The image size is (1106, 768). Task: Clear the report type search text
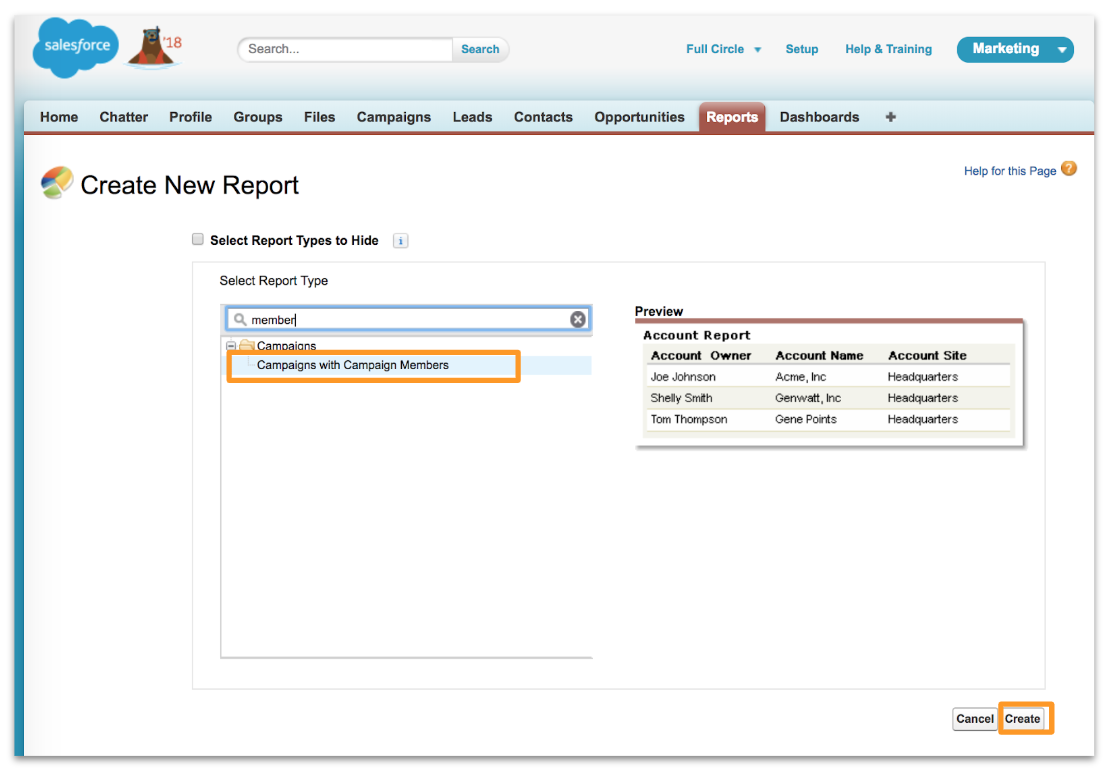578,319
